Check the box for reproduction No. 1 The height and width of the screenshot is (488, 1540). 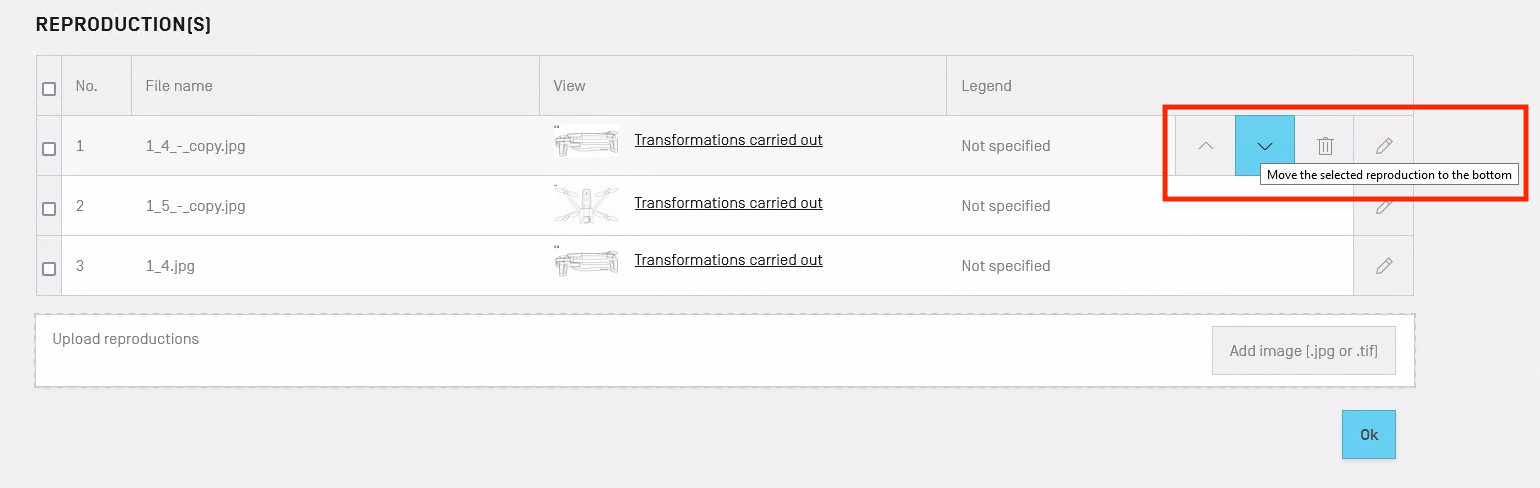(49, 149)
